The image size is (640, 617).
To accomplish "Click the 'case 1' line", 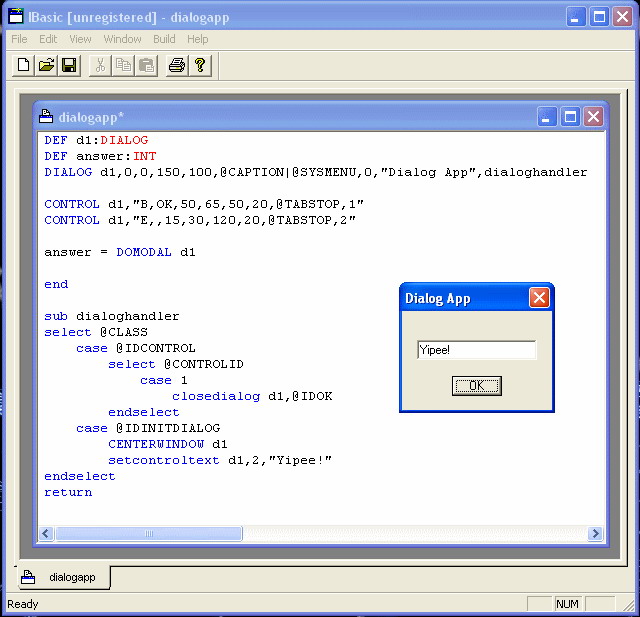I will click(164, 380).
